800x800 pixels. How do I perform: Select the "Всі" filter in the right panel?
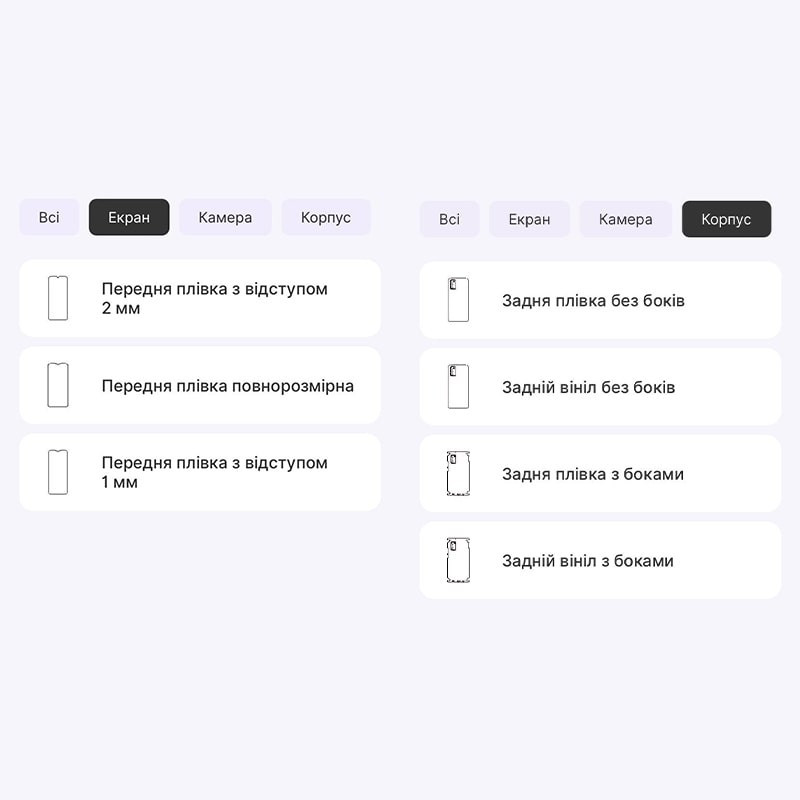[x=449, y=219]
